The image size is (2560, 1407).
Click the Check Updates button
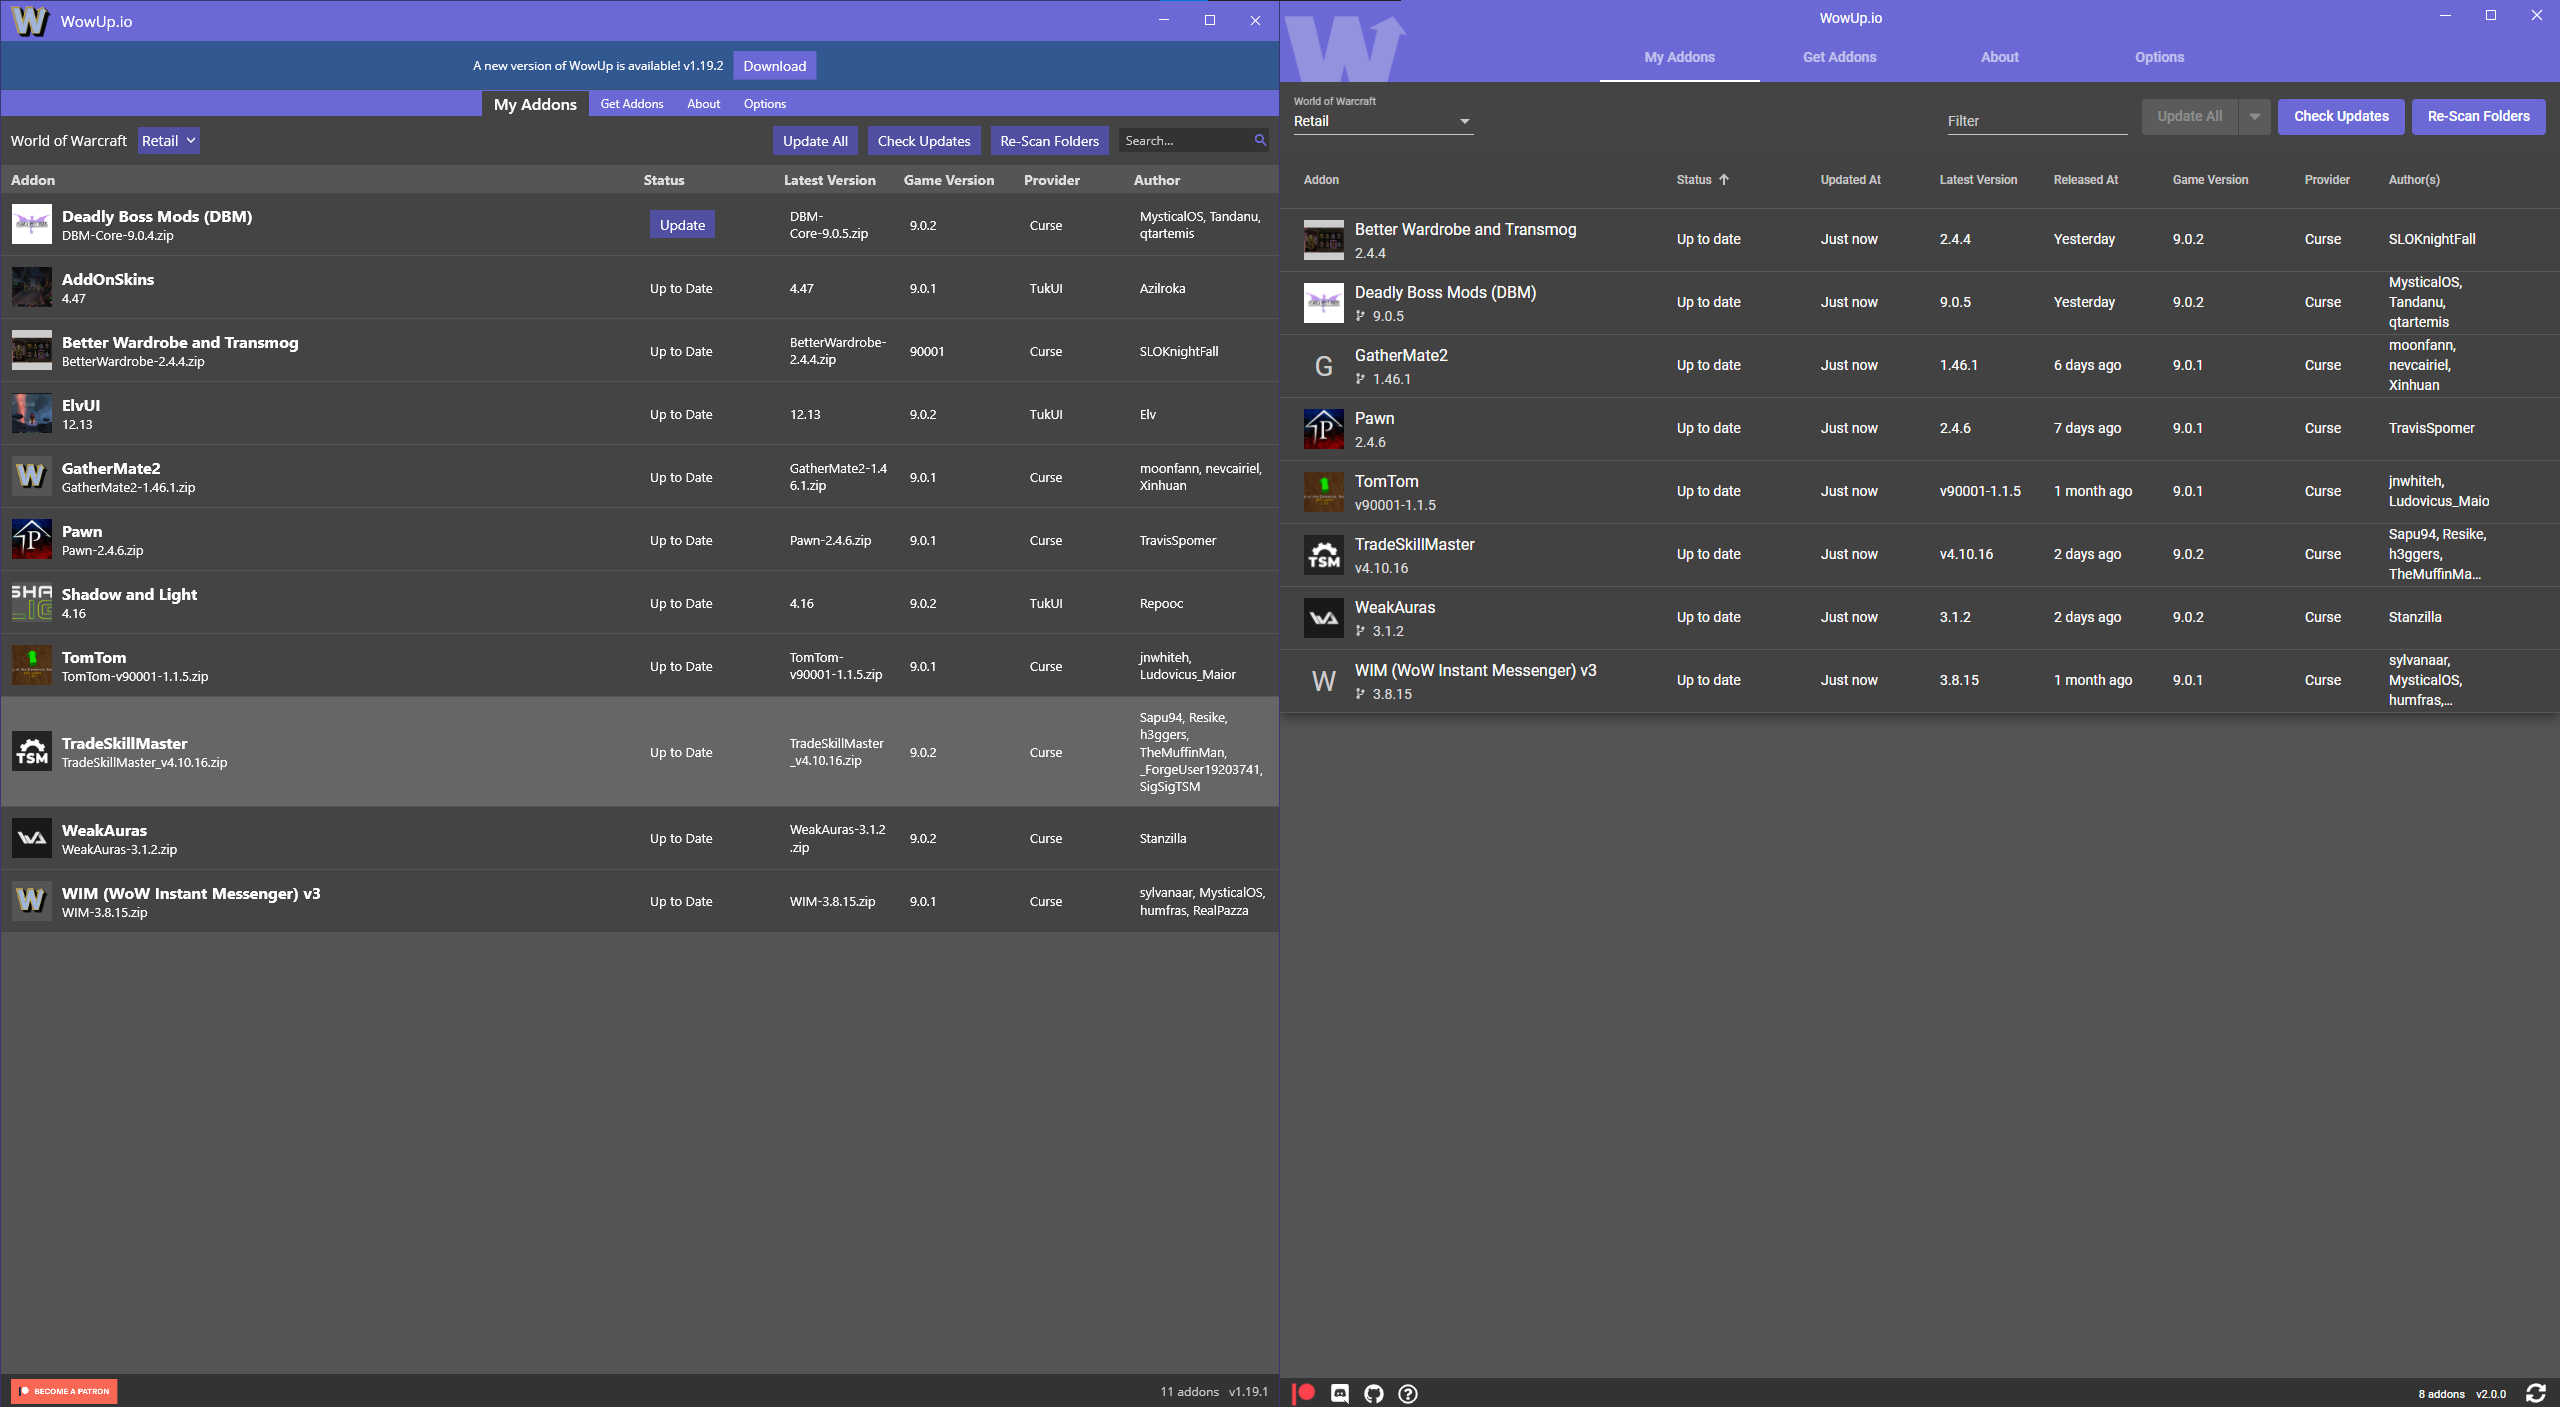click(923, 140)
